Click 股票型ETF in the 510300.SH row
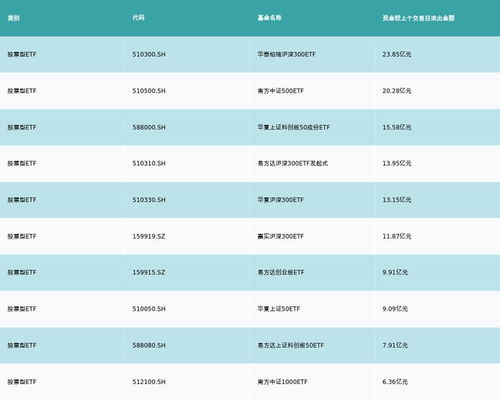Image resolution: width=500 pixels, height=400 pixels. click(x=22, y=54)
